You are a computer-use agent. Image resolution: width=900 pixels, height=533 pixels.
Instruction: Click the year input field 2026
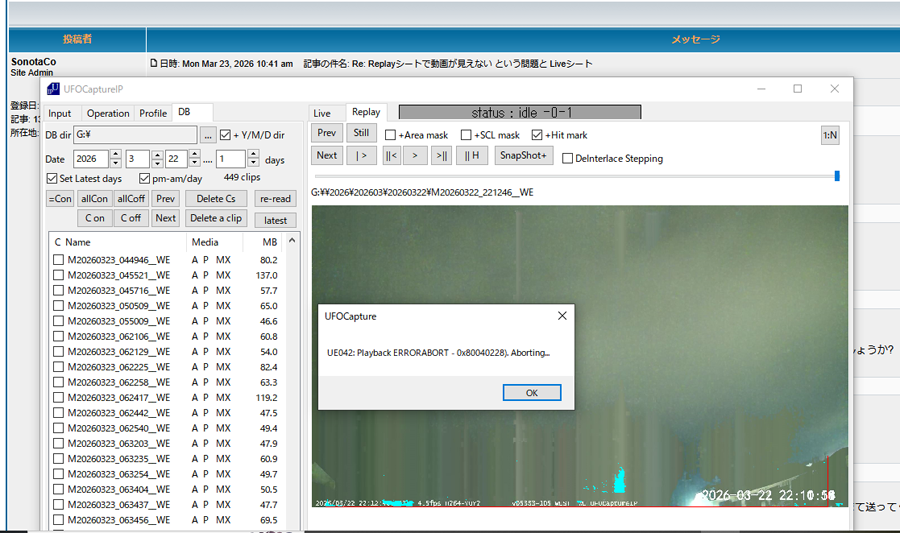coord(91,159)
